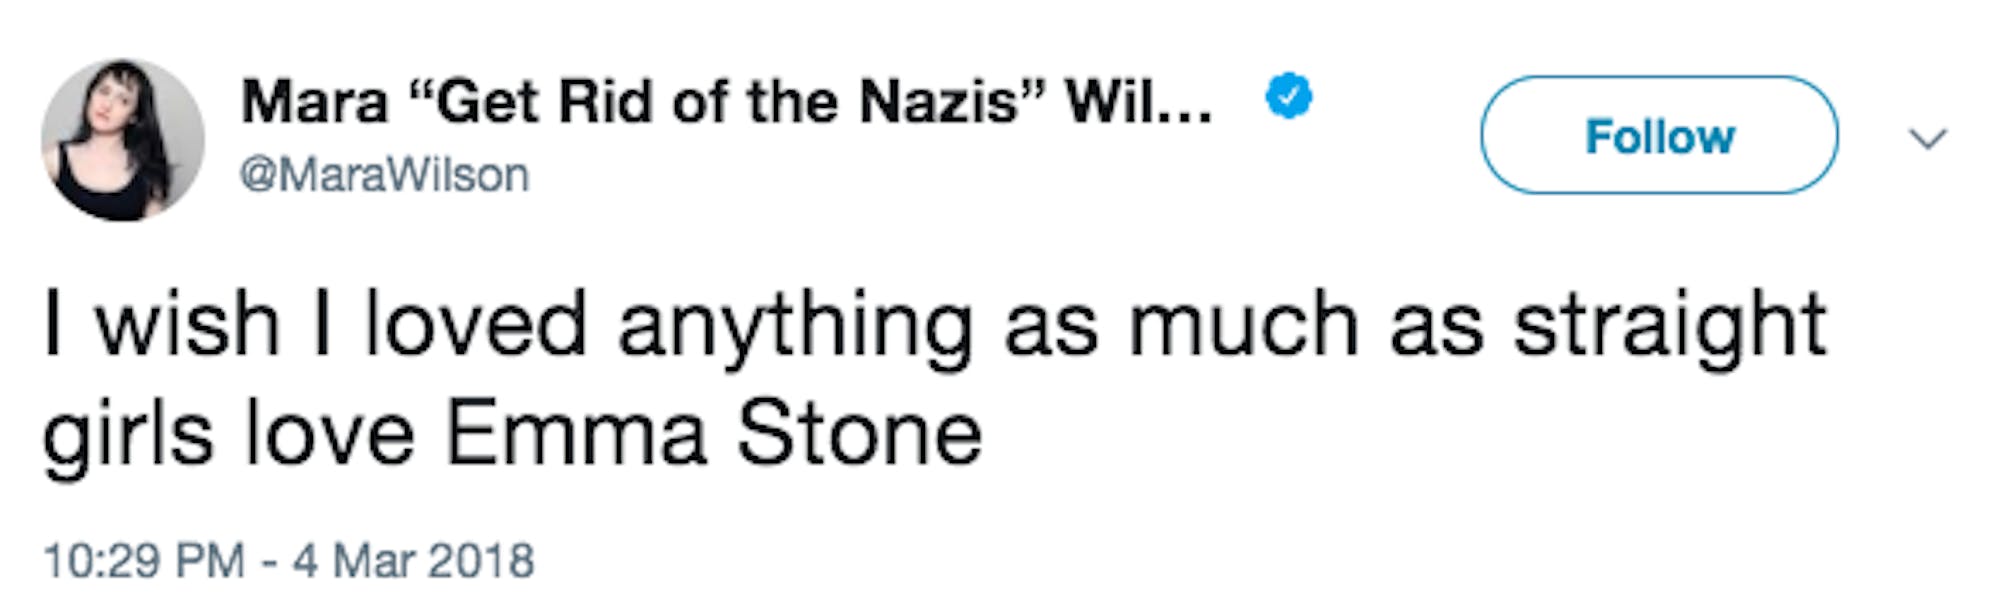The width and height of the screenshot is (2000, 605).
Task: Click the blue verified badge icon
Action: tap(1289, 97)
